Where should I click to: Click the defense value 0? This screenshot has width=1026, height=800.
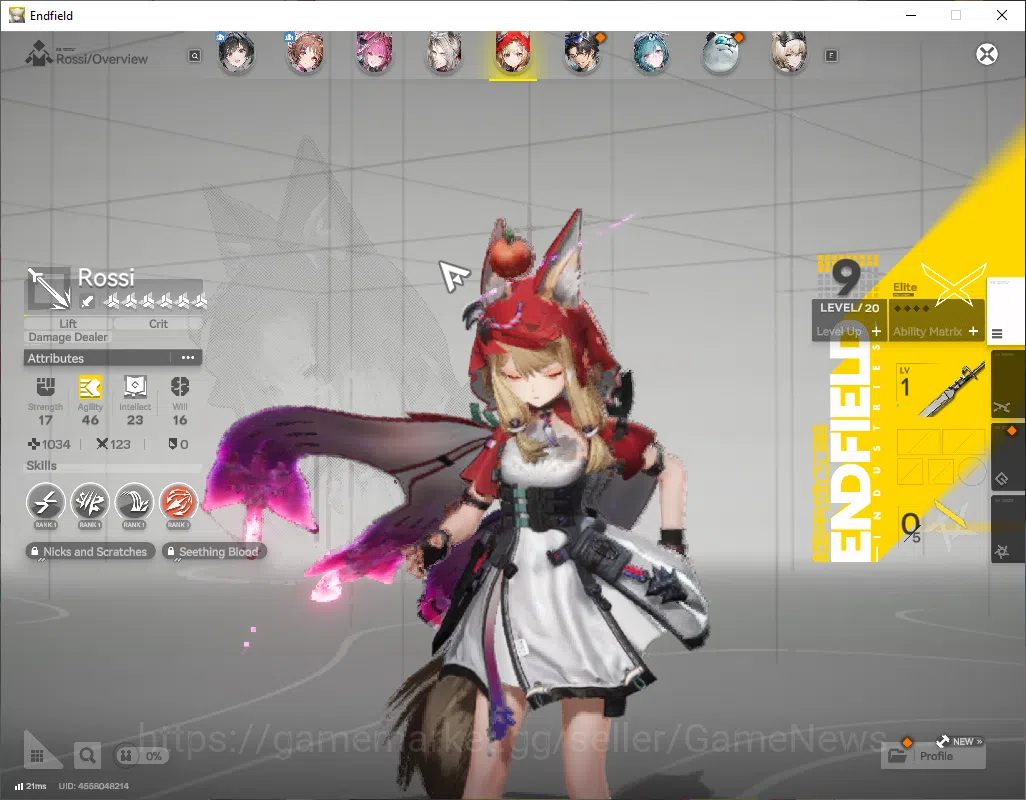pyautogui.click(x=184, y=445)
